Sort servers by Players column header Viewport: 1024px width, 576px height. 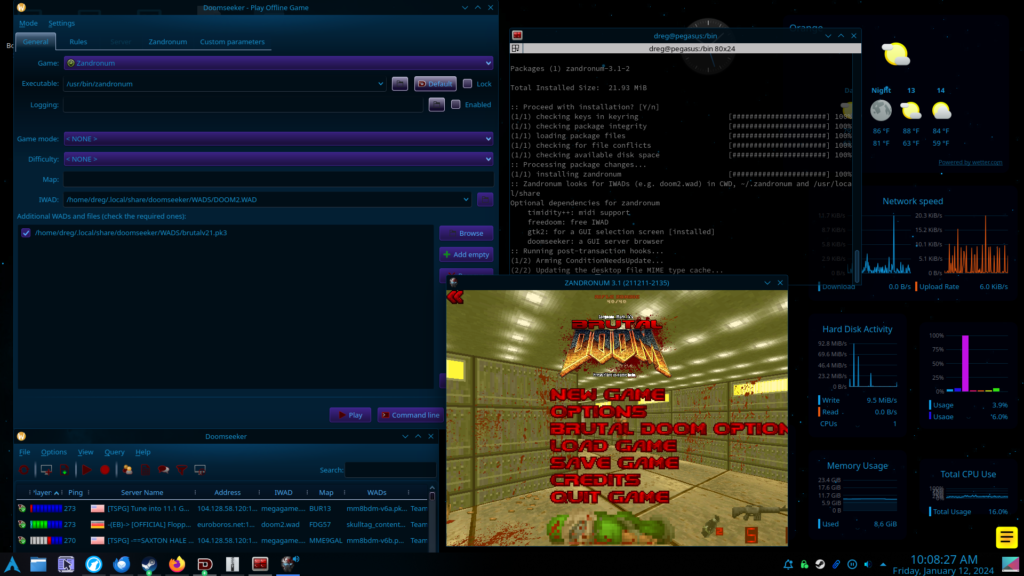[44, 492]
